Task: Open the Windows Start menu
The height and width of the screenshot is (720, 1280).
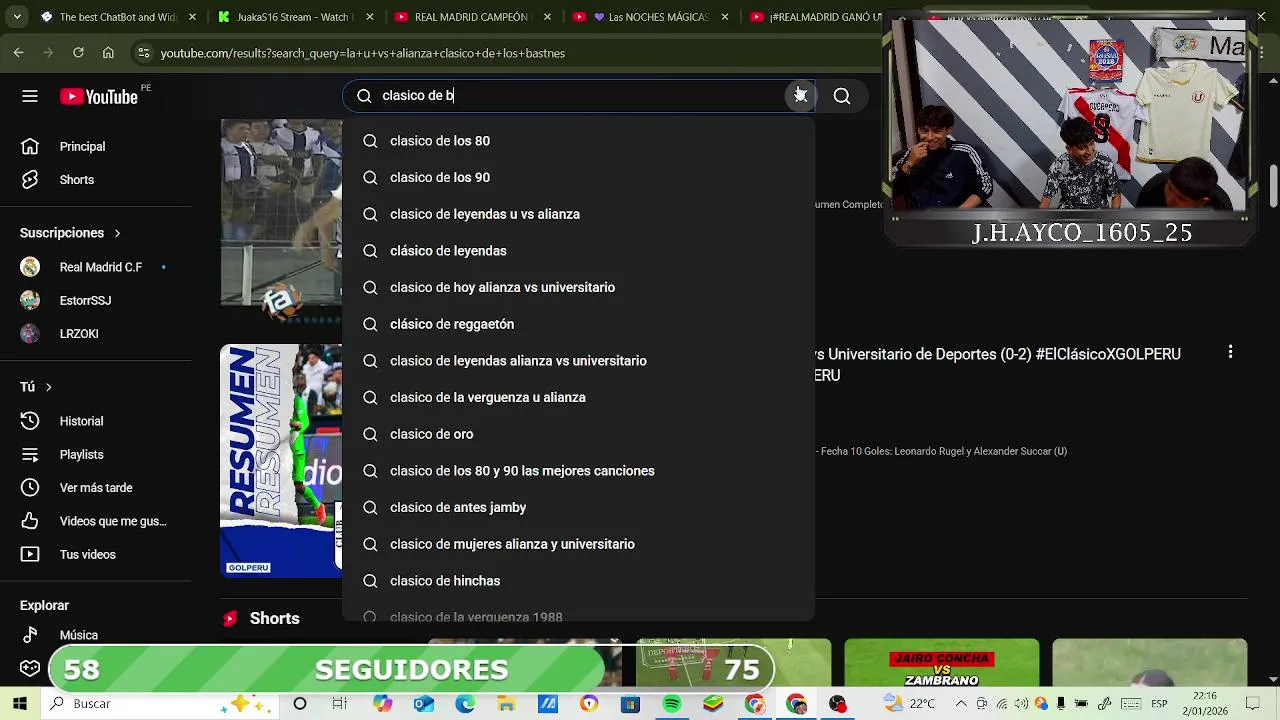Action: pos(20,704)
